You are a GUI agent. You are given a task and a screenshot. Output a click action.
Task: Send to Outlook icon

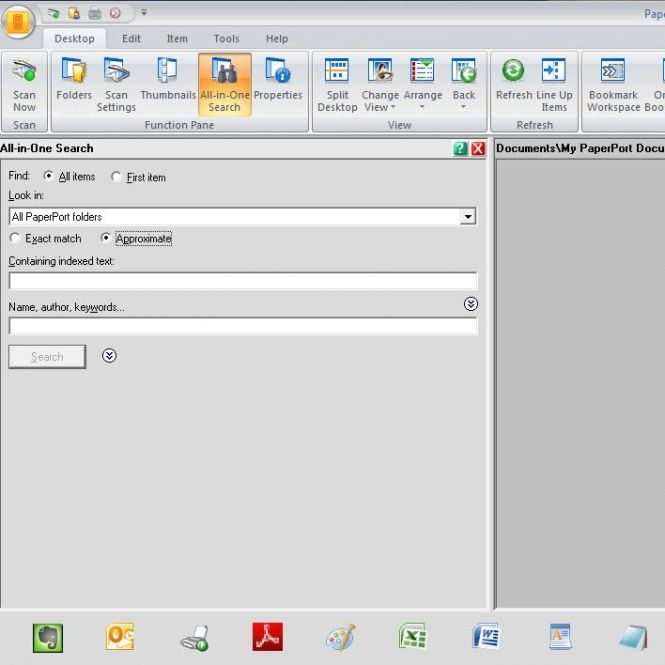click(120, 636)
